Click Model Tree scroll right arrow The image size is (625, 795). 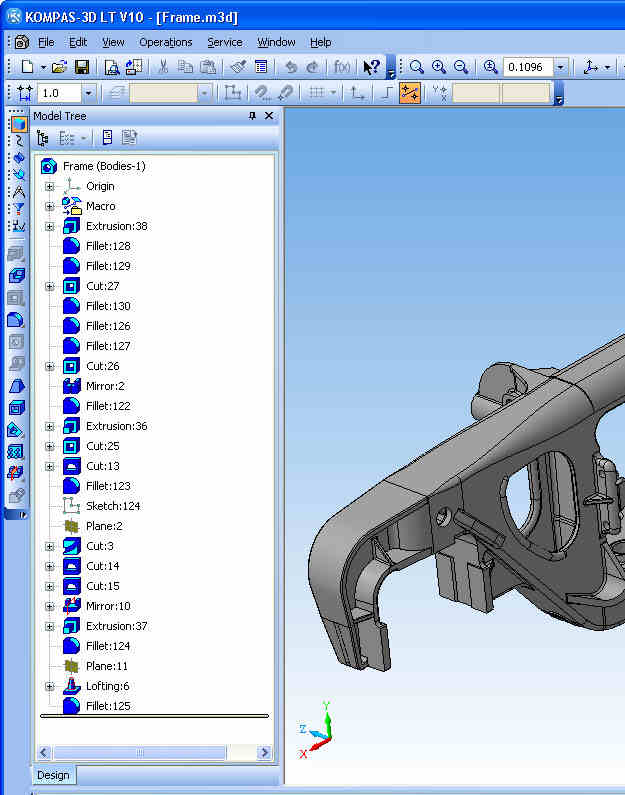click(x=264, y=752)
